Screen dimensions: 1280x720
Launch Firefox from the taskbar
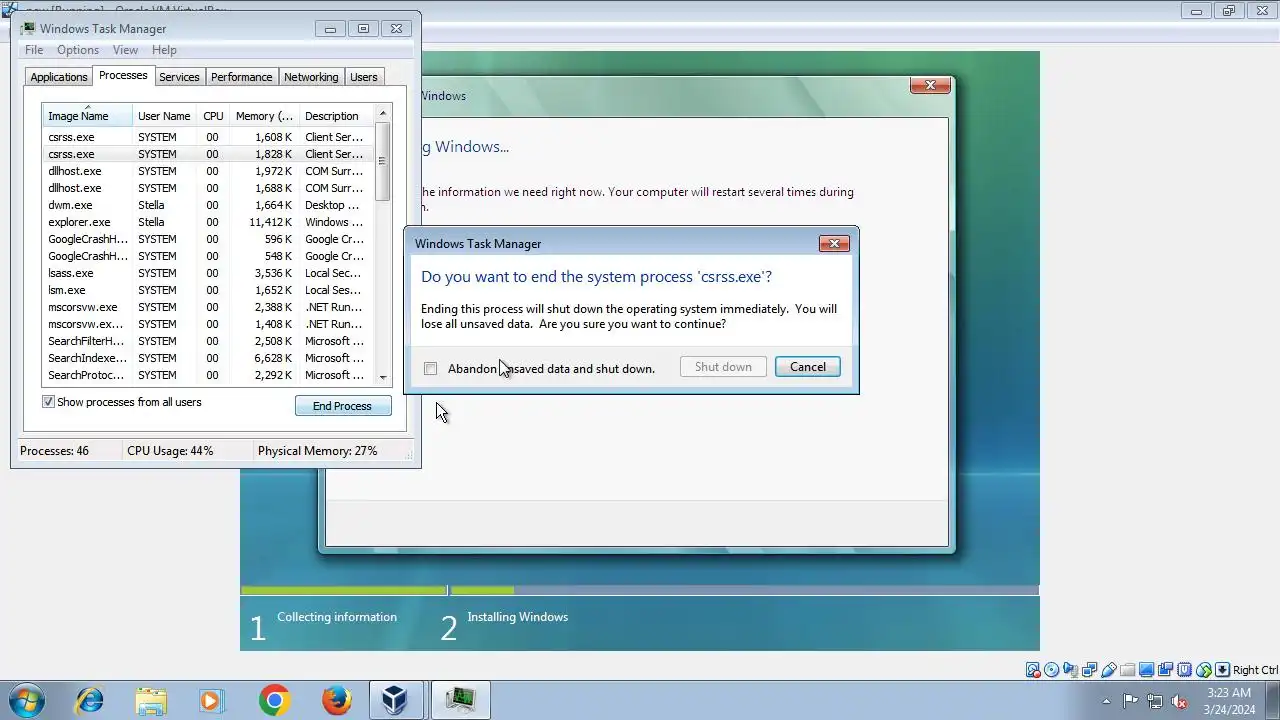tap(336, 700)
